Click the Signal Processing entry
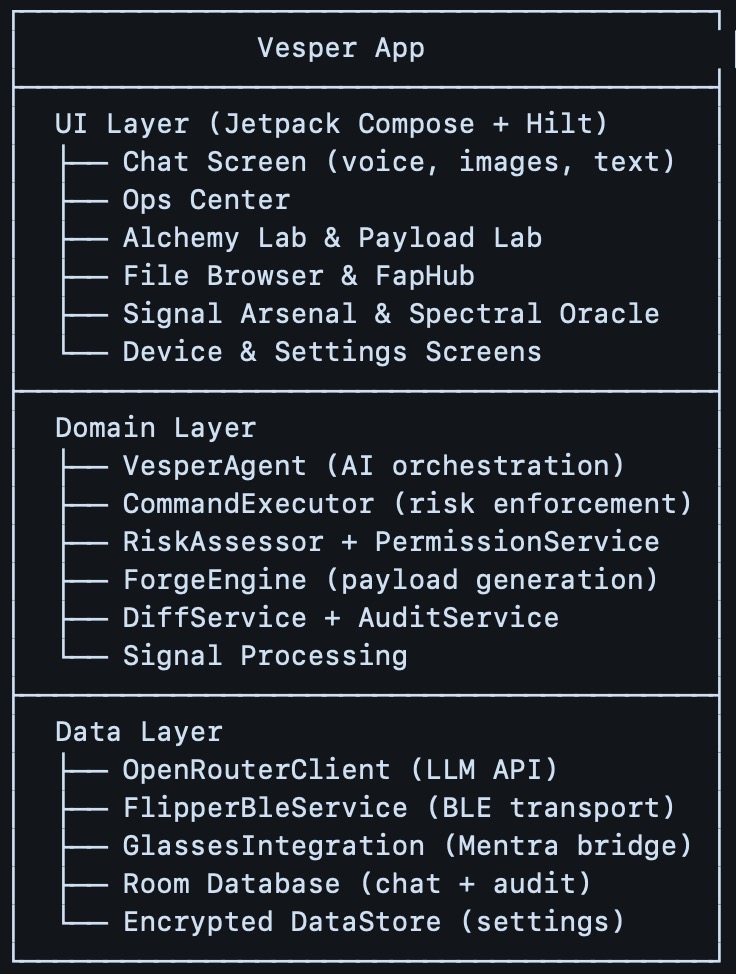 pos(265,656)
